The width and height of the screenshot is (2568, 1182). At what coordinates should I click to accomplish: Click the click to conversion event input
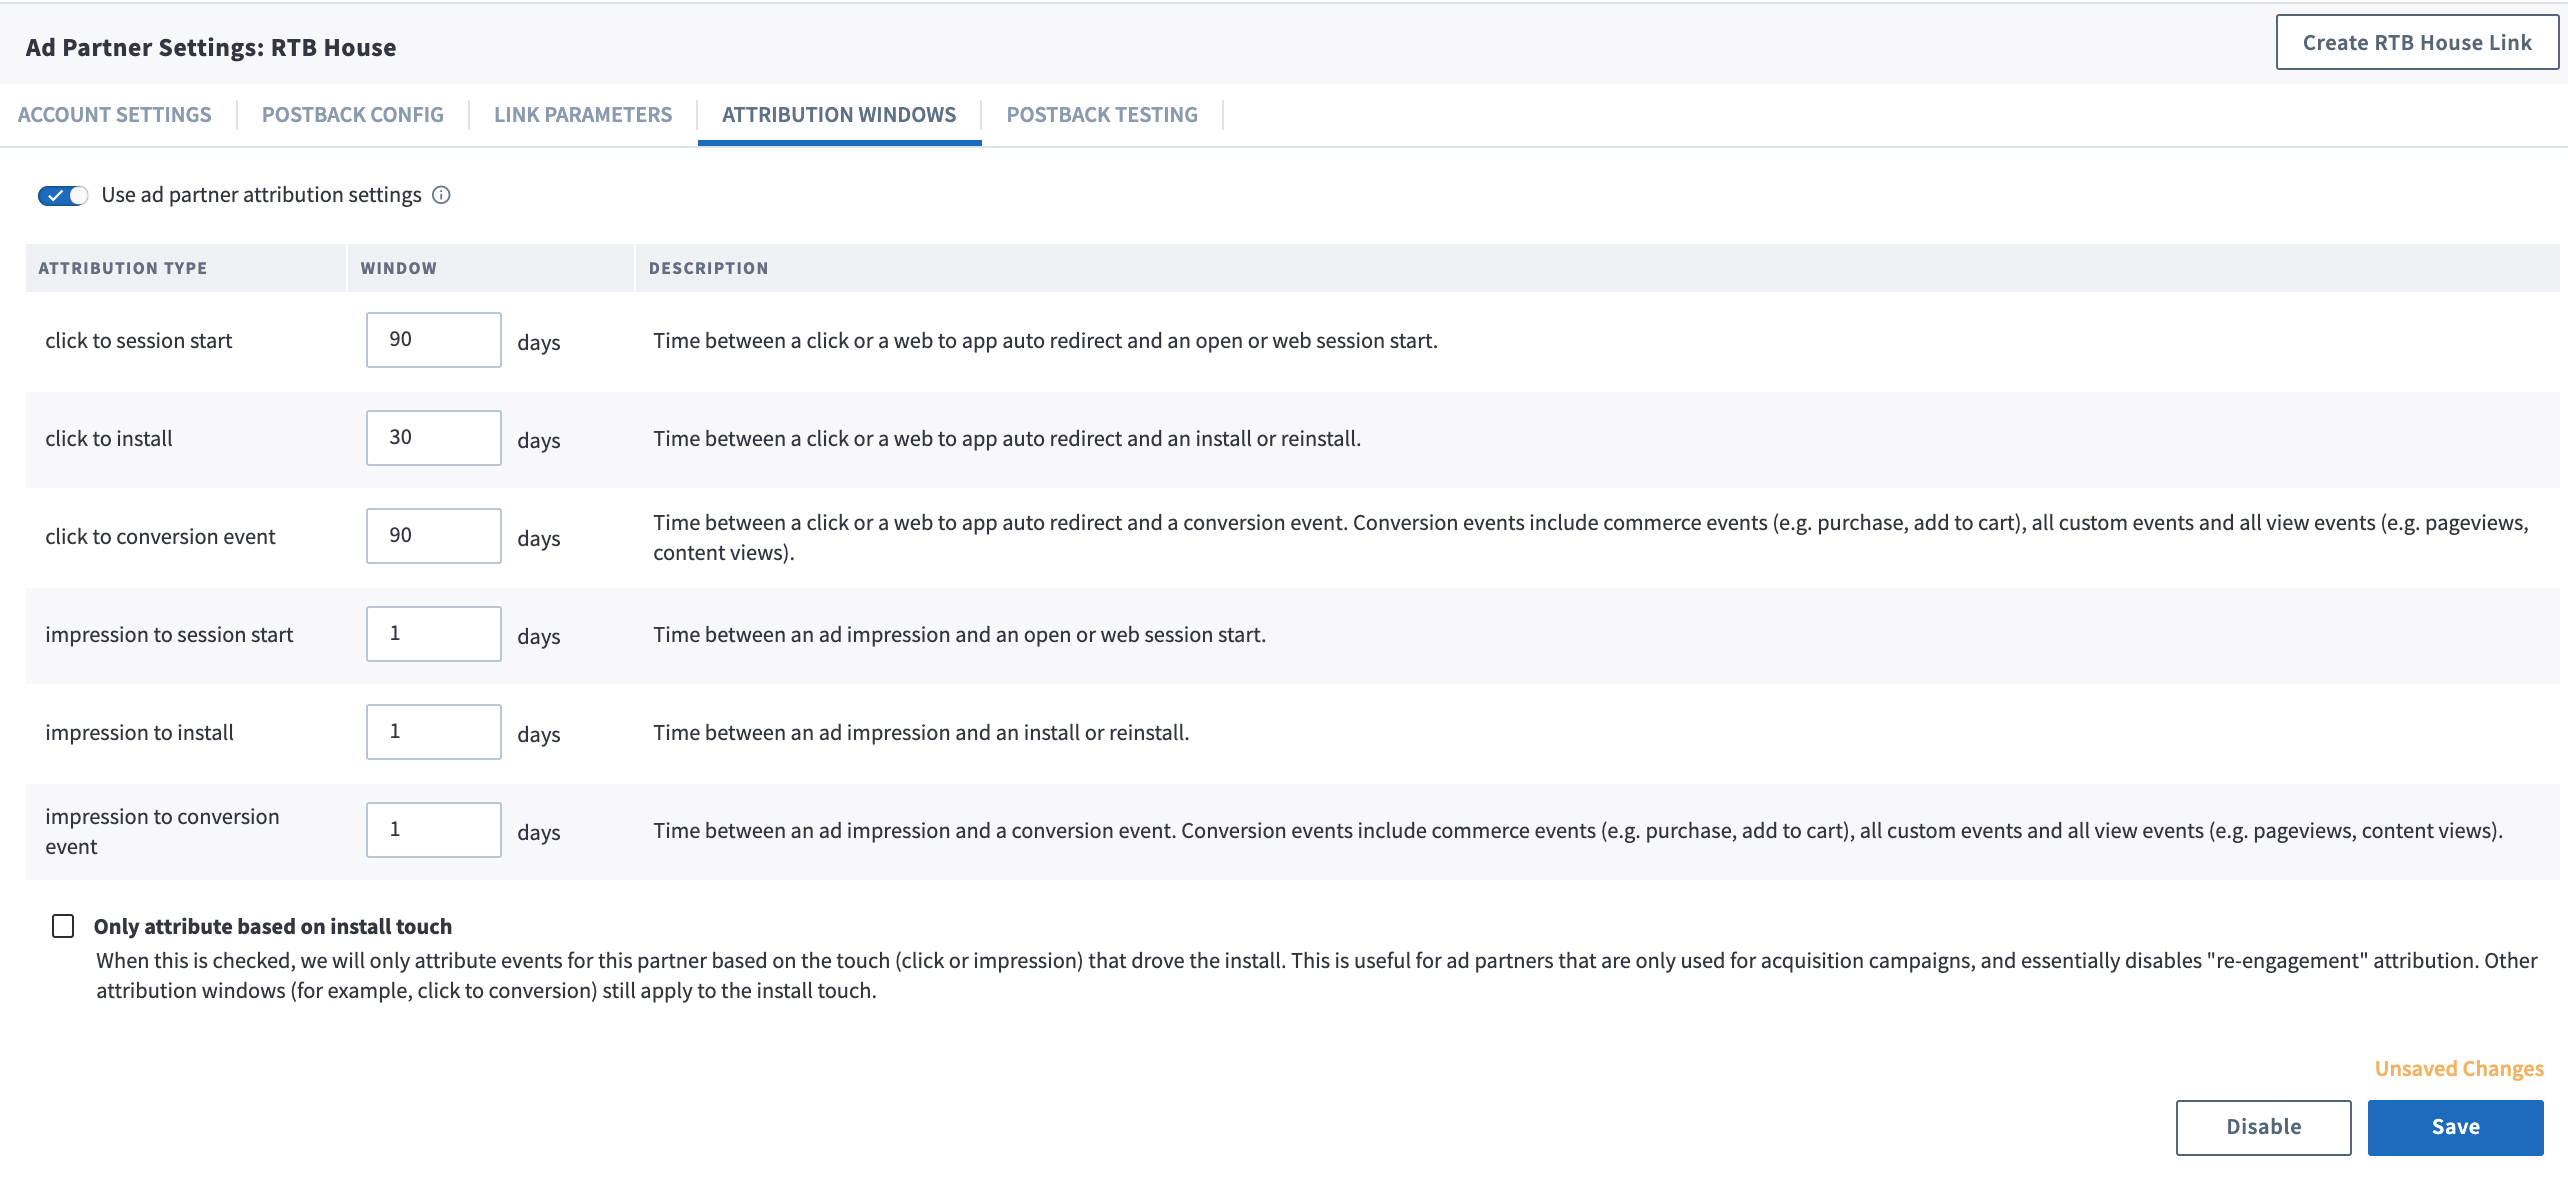point(433,536)
